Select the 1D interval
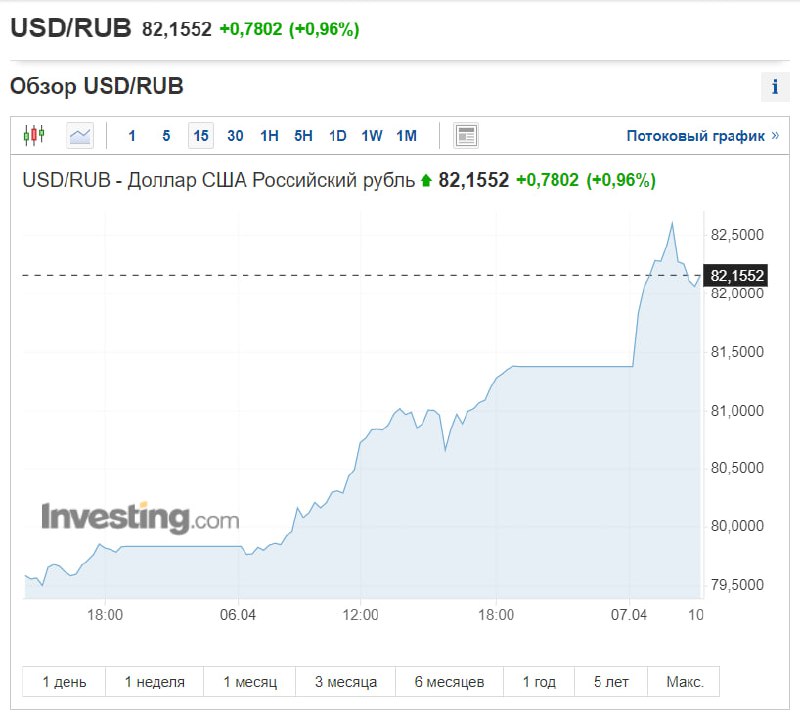 click(338, 136)
